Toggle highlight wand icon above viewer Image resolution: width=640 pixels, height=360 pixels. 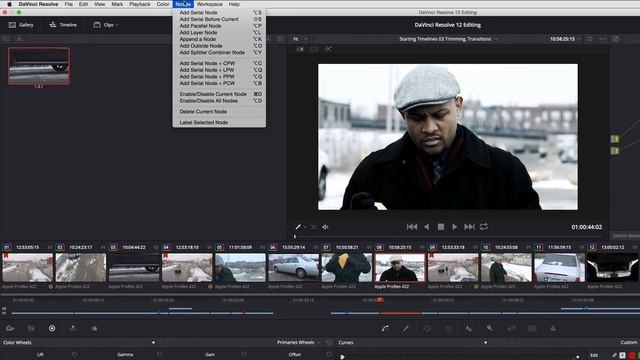tap(328, 49)
